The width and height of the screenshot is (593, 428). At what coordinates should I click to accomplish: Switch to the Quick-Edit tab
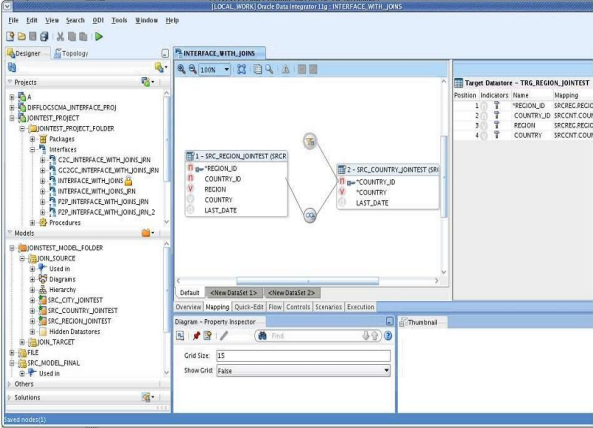tap(249, 307)
